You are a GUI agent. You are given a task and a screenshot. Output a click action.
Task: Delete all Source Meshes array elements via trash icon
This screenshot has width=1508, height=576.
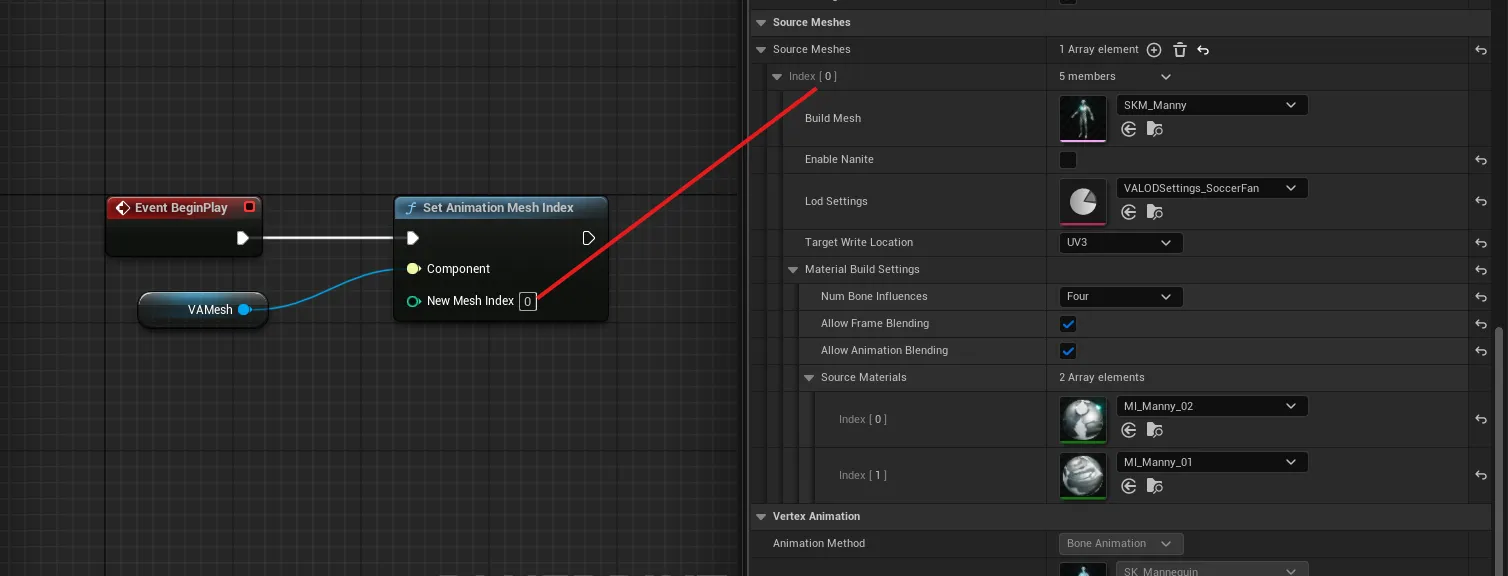click(1181, 49)
